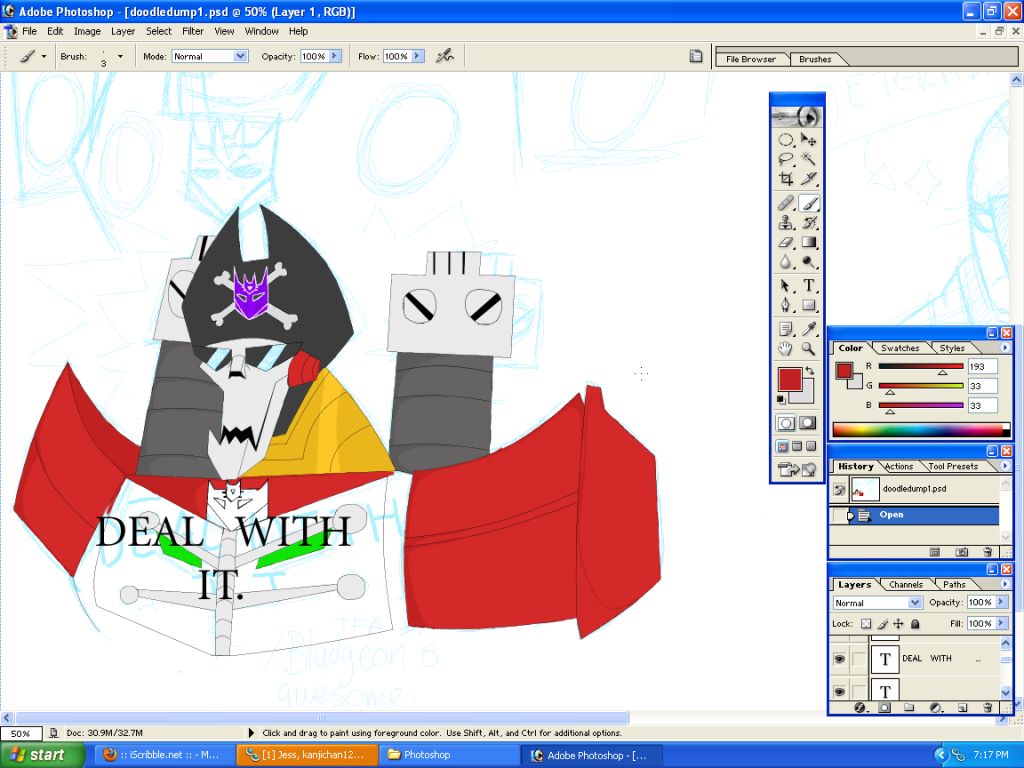The width and height of the screenshot is (1024, 768).
Task: Switch to the Swatches tab
Action: tap(900, 348)
